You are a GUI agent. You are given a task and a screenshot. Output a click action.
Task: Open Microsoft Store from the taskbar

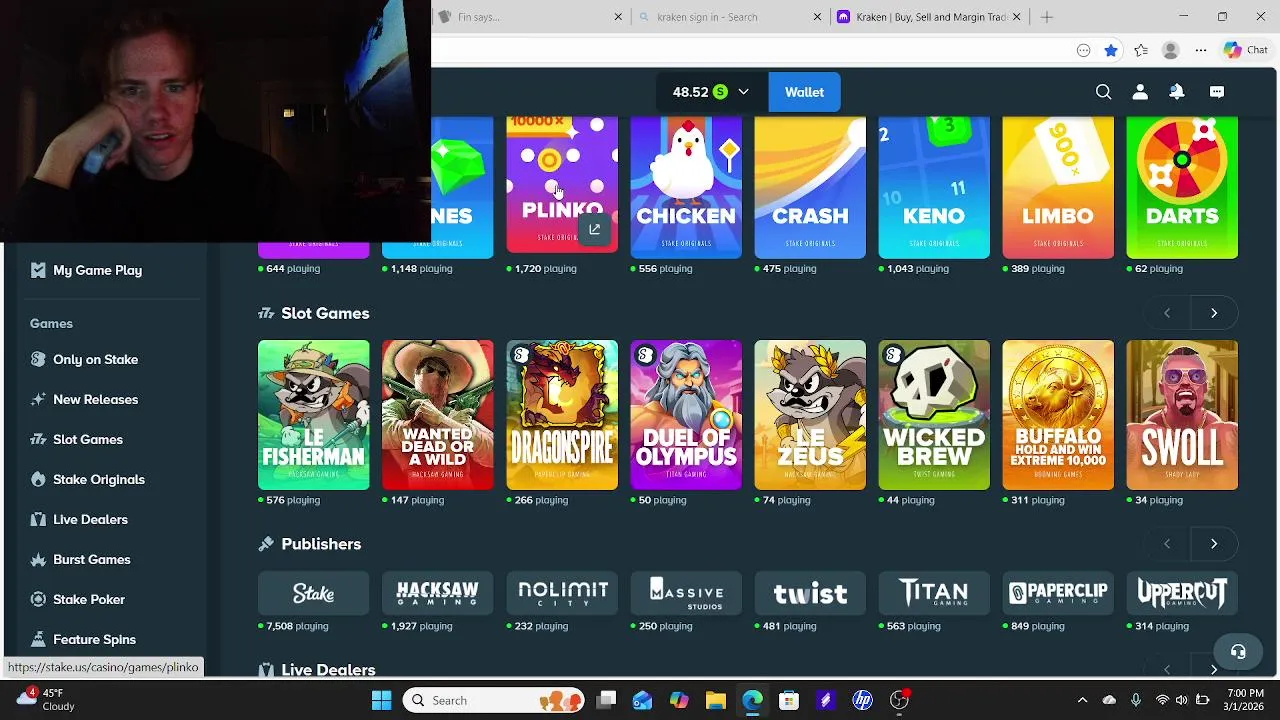(789, 700)
